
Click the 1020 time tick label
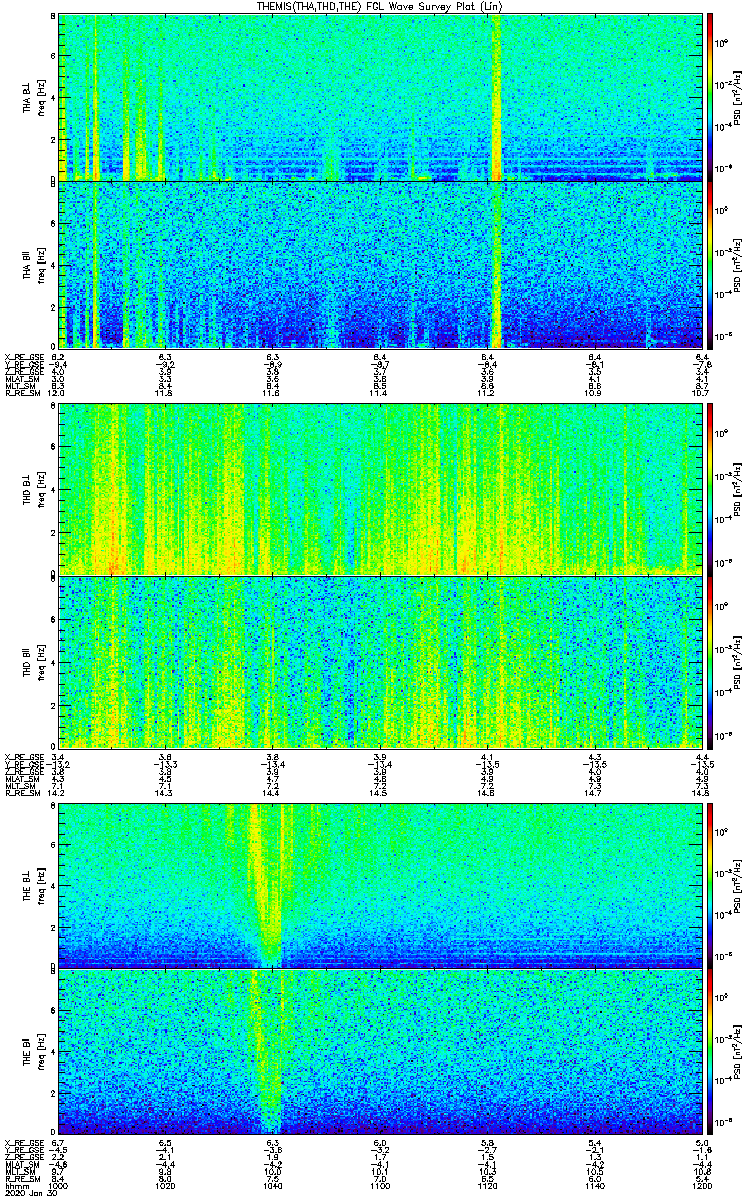[x=166, y=1185]
